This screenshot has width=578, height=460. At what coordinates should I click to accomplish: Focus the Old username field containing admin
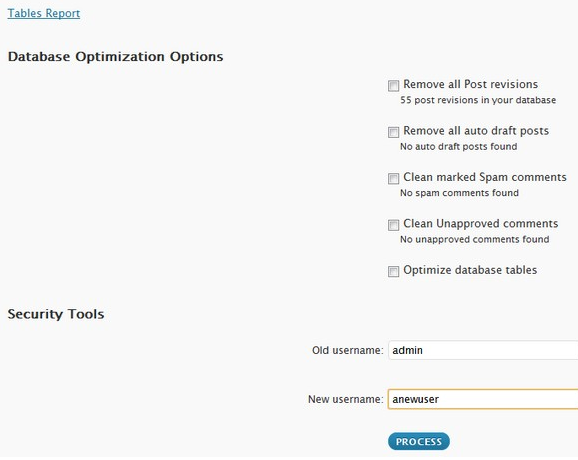483,350
